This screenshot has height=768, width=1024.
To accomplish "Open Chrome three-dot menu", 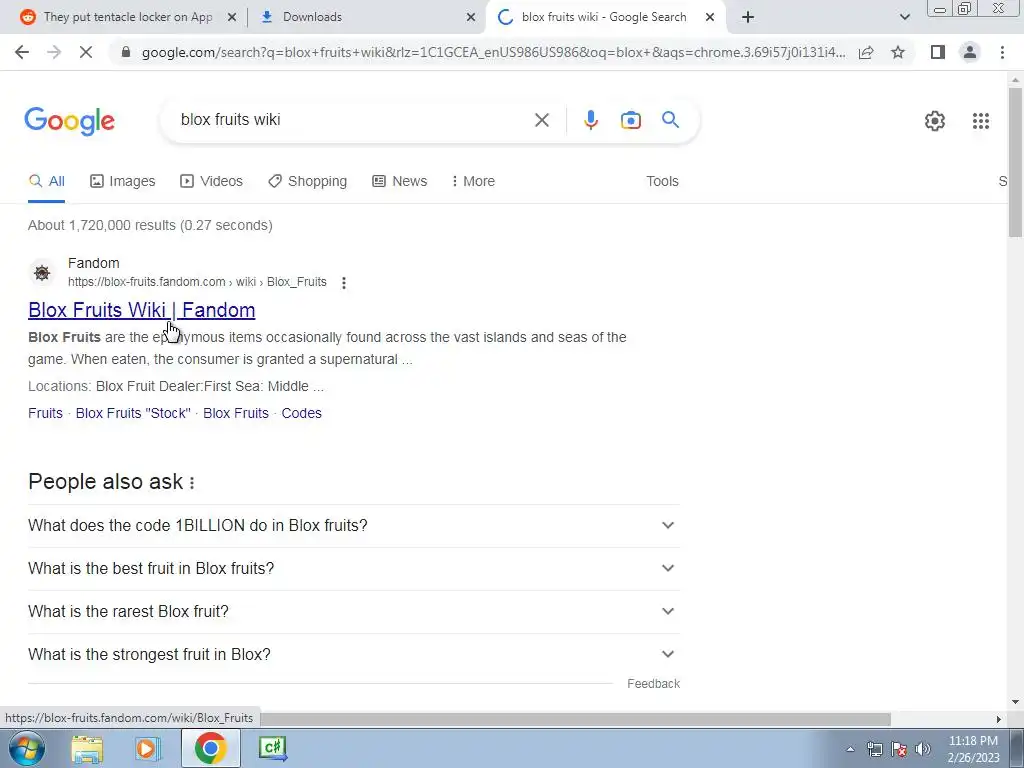I will point(1002,52).
